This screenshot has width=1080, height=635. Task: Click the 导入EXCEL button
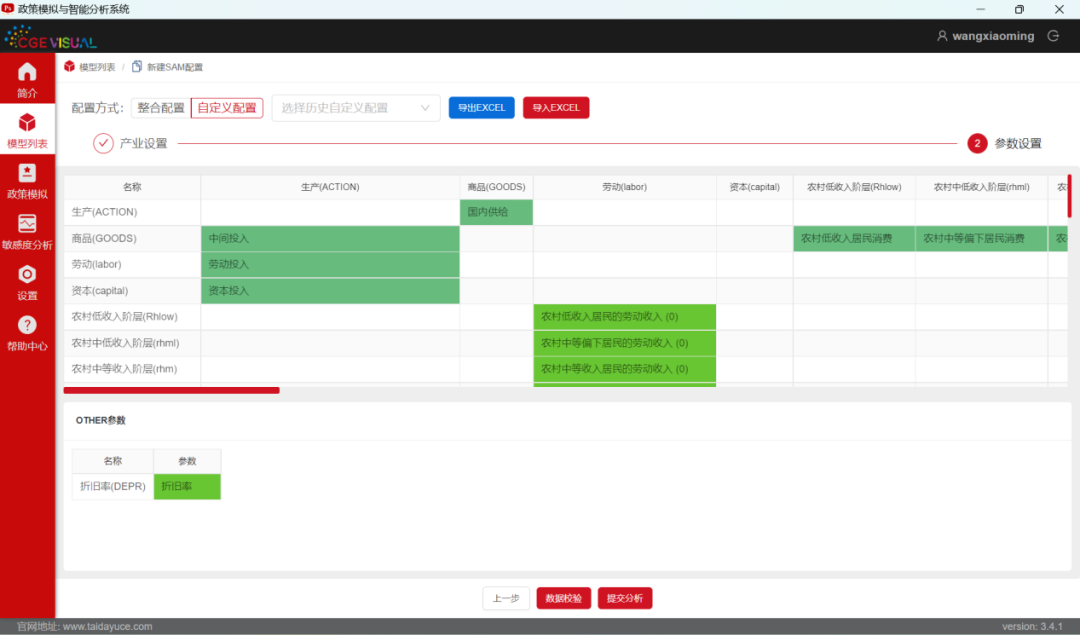pos(556,107)
